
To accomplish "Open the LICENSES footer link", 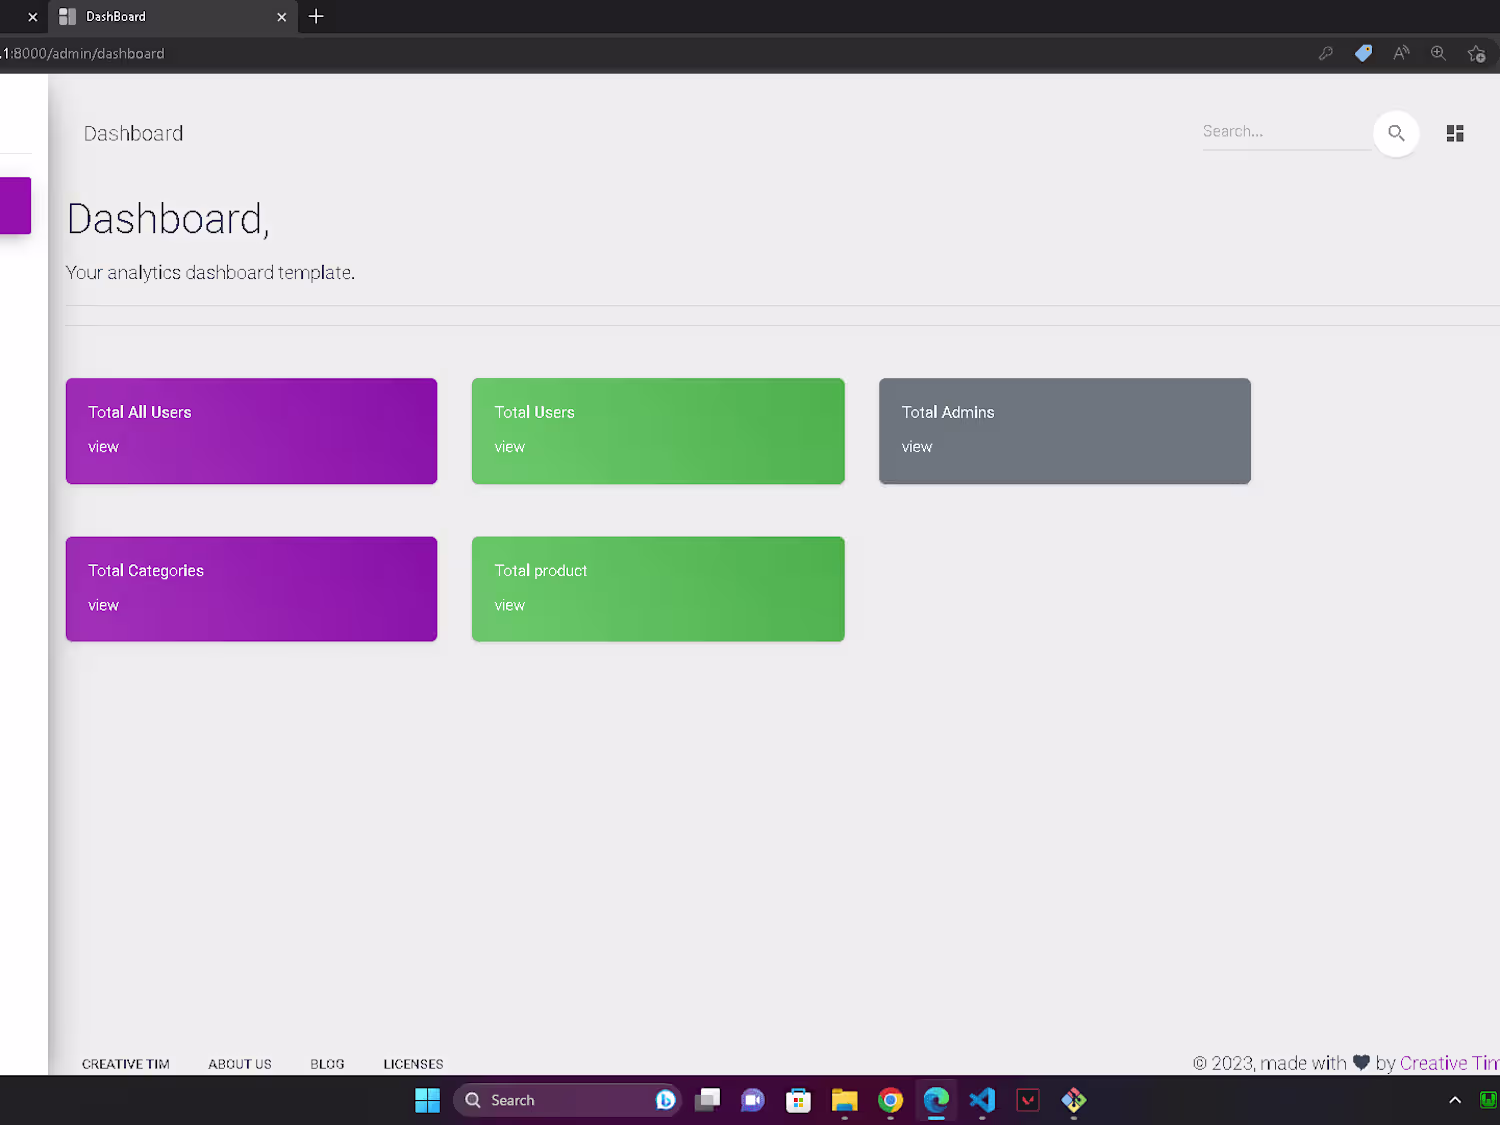I will click(x=413, y=1064).
